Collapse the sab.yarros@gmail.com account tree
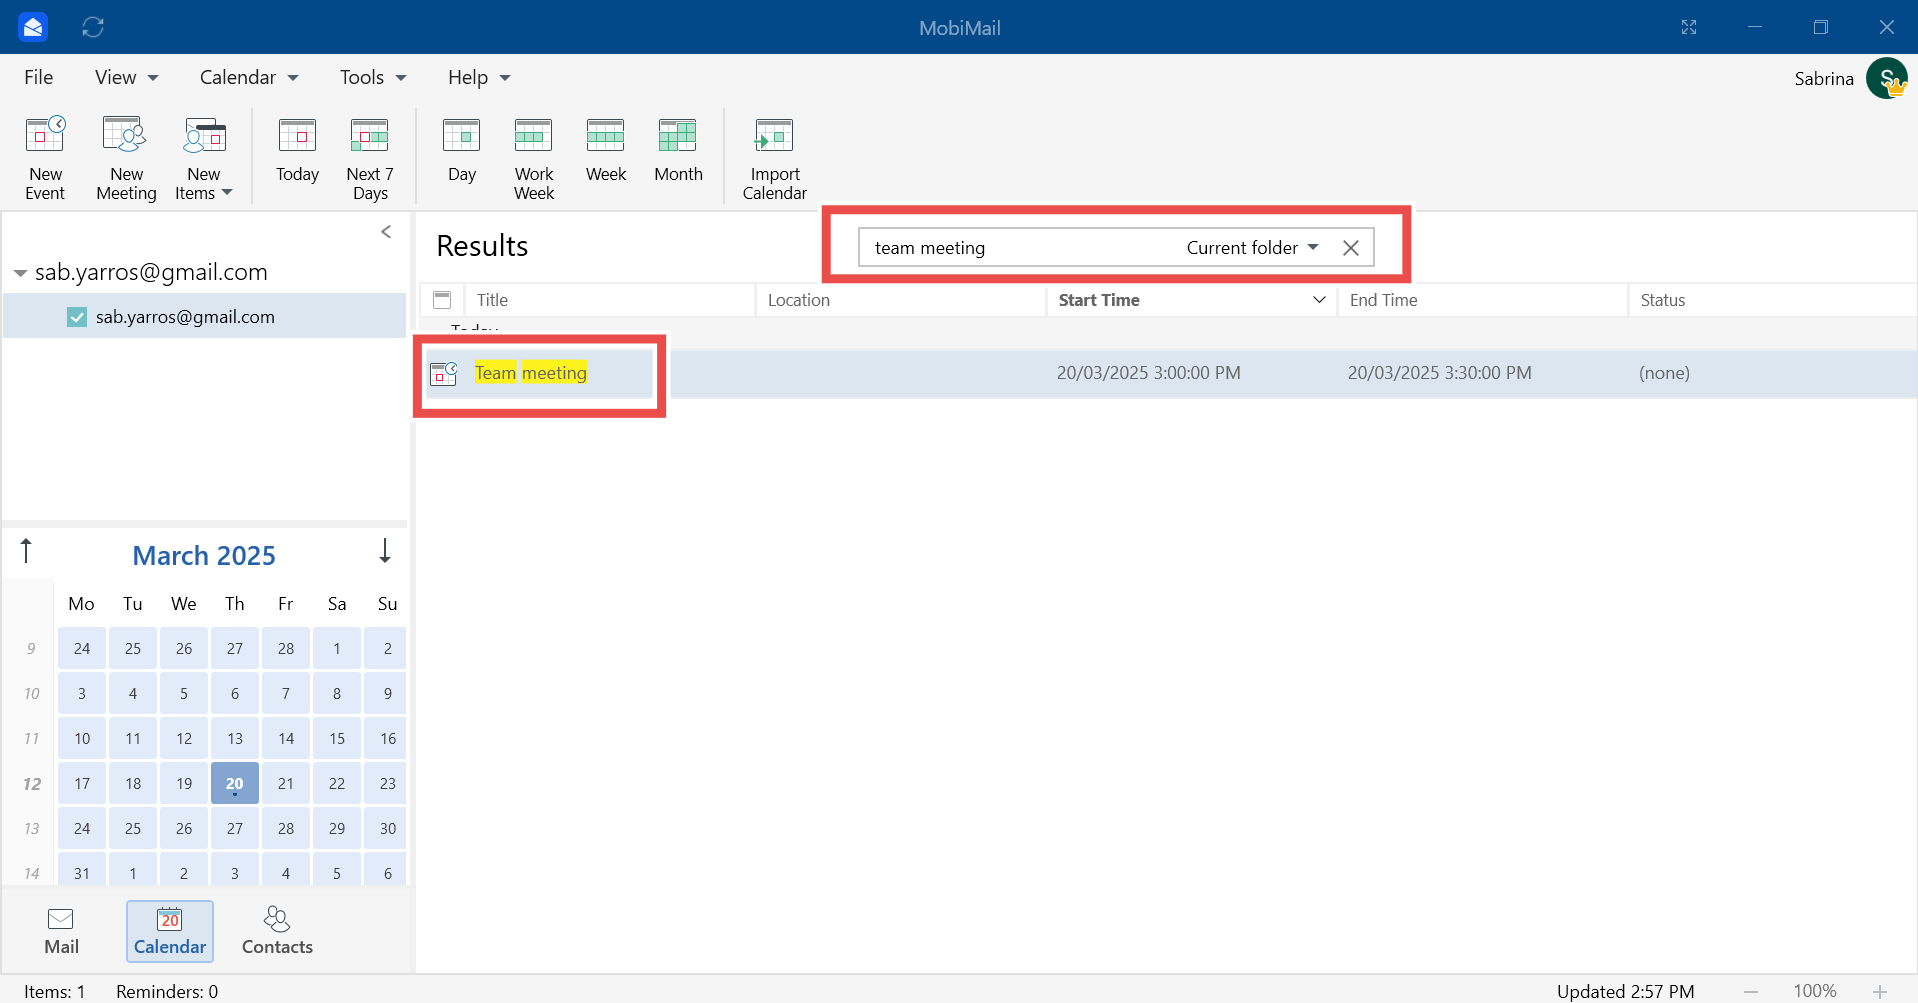This screenshot has height=1003, width=1918. pyautogui.click(x=20, y=273)
